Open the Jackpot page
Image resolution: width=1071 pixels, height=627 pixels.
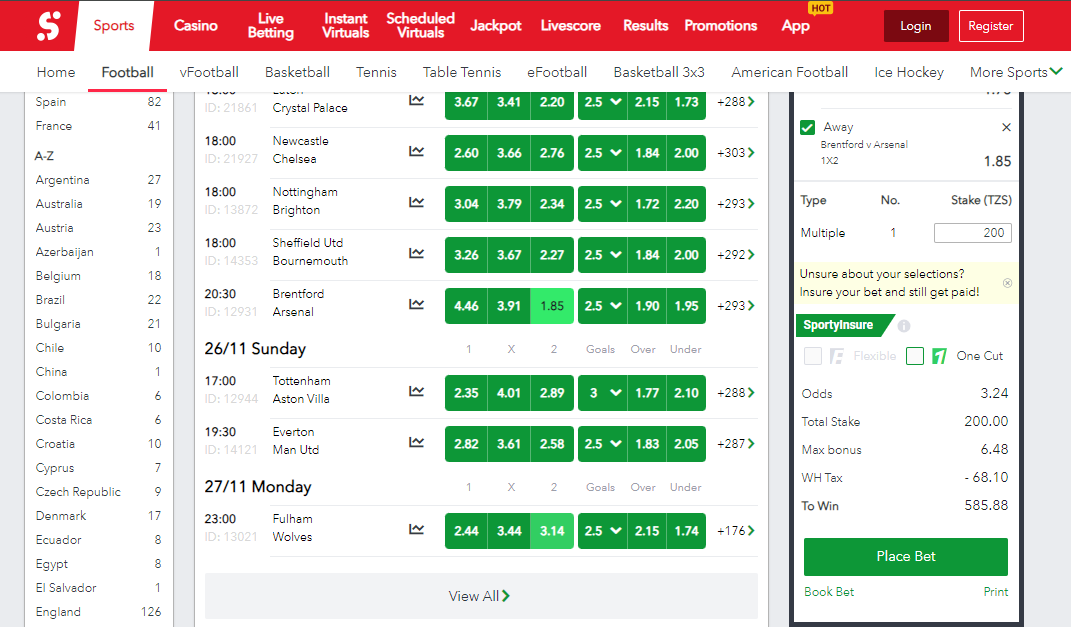496,25
